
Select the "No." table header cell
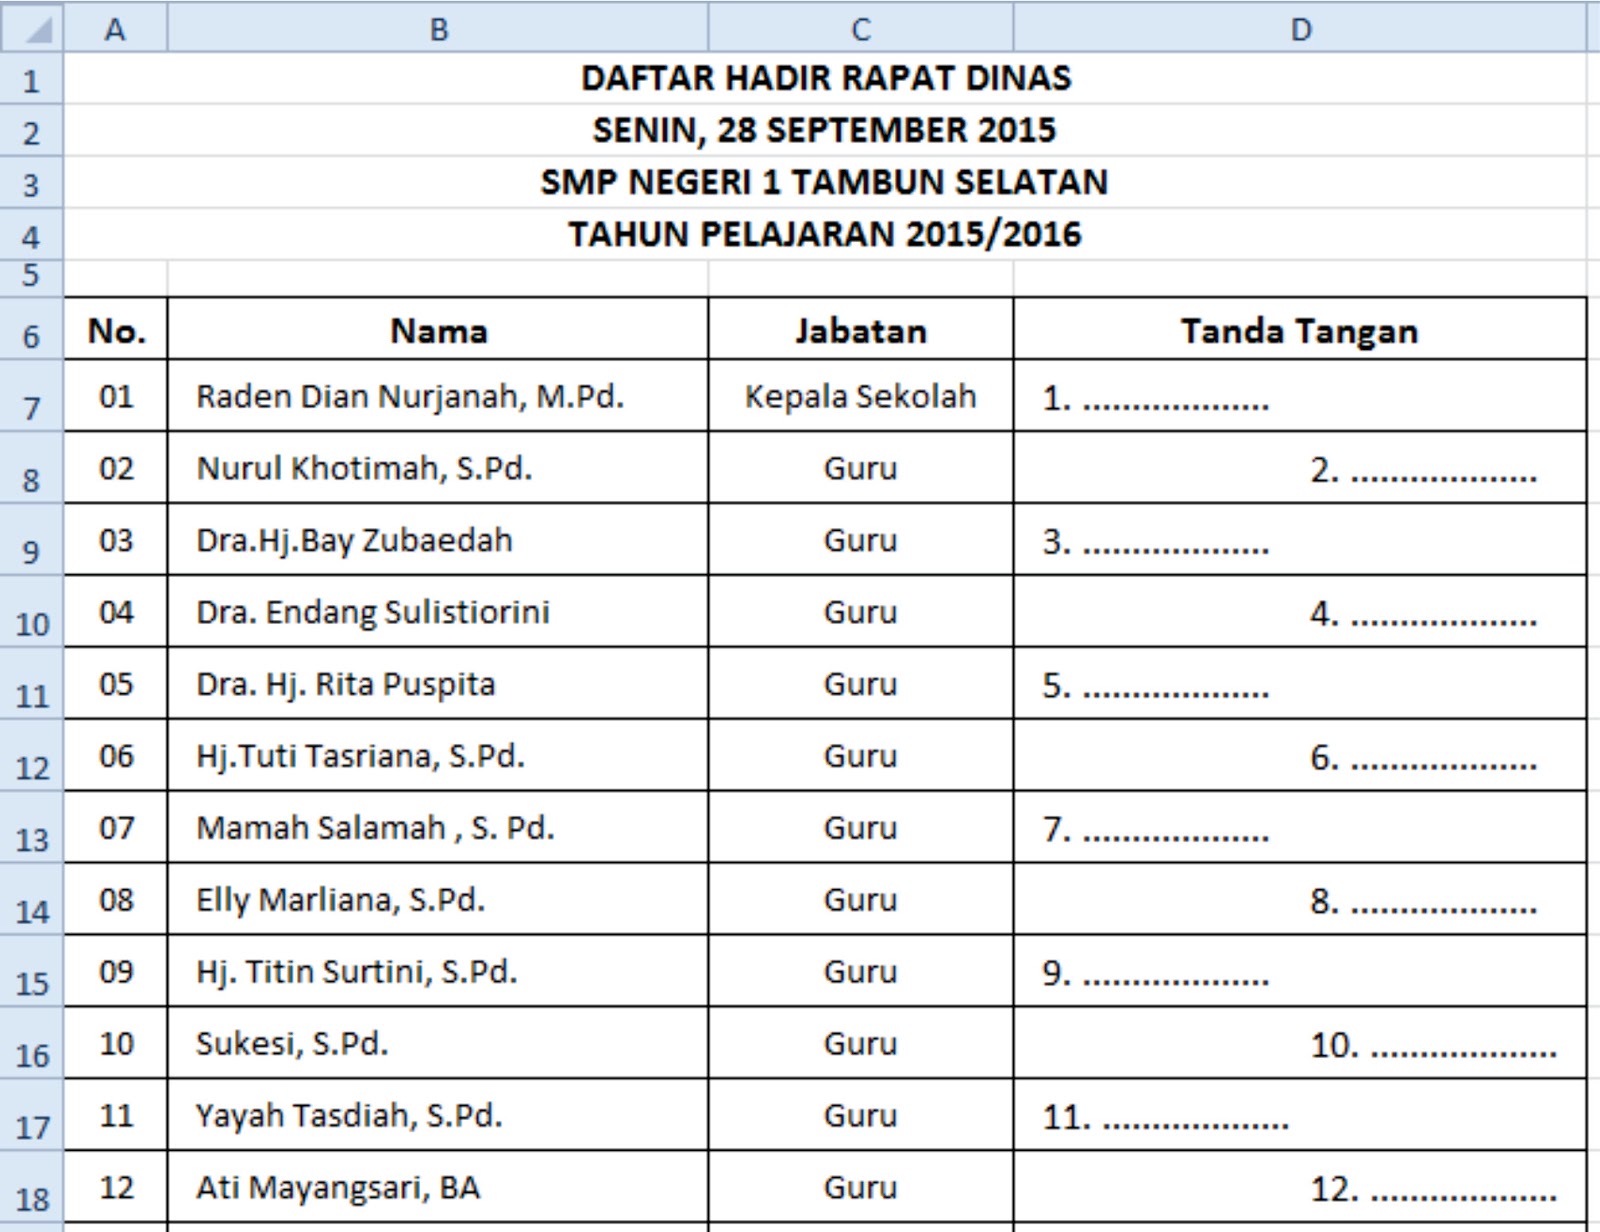(116, 329)
